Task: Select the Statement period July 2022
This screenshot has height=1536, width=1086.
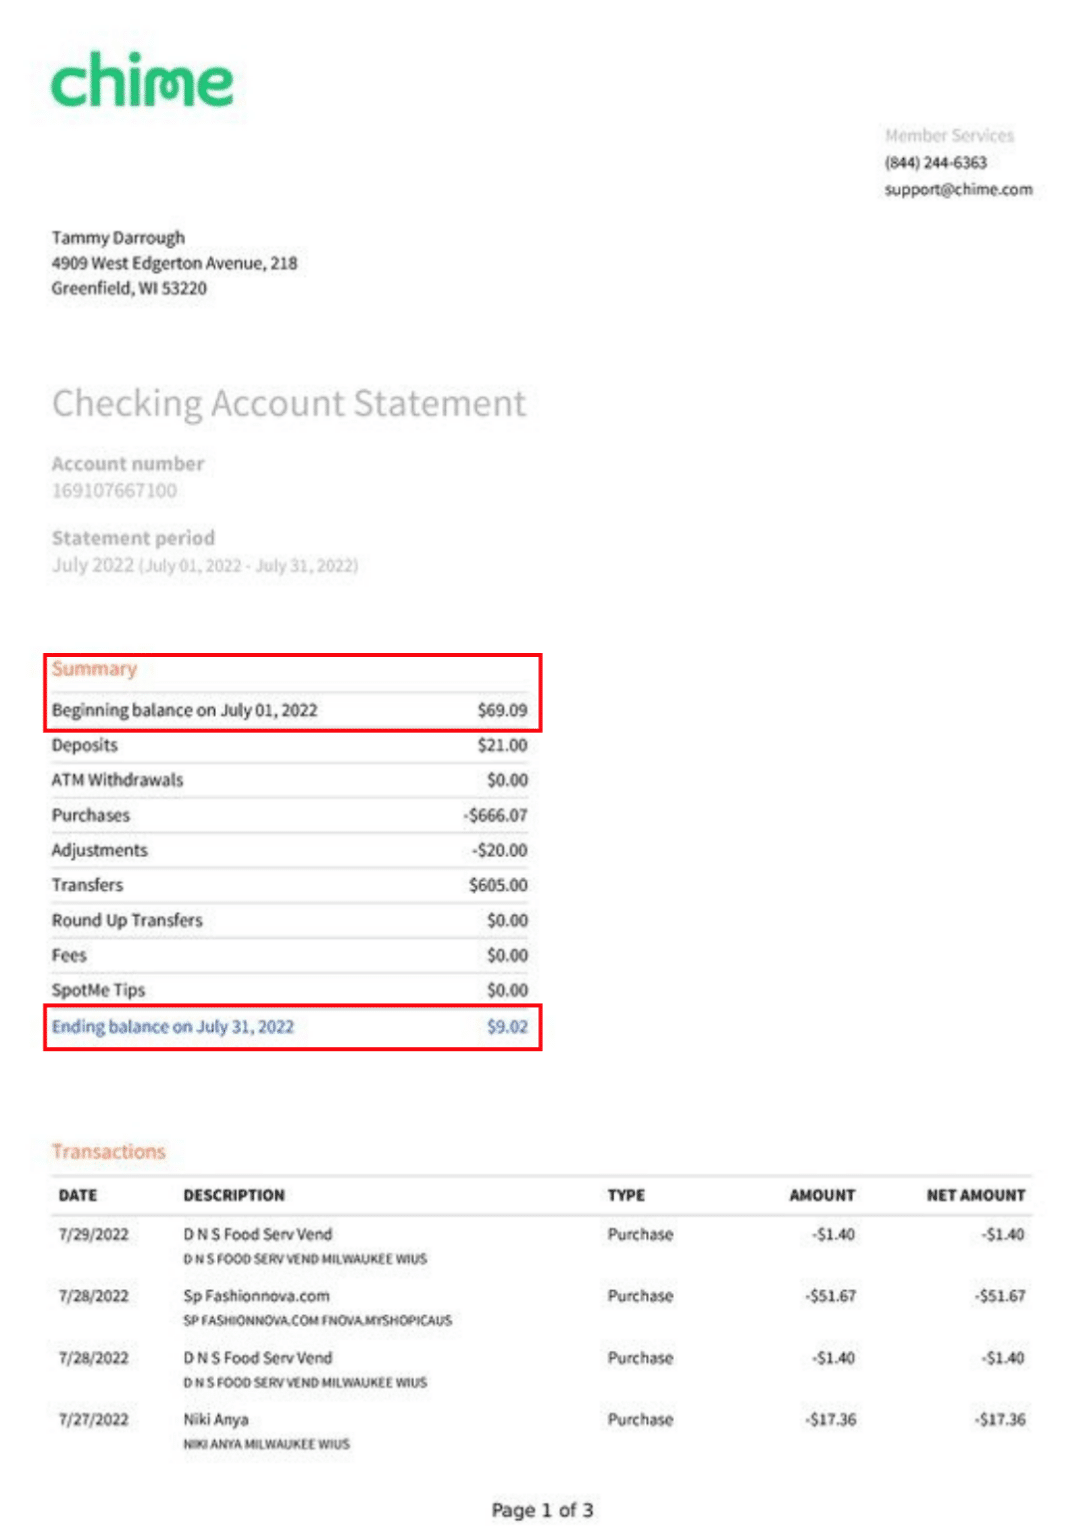Action: 205,564
